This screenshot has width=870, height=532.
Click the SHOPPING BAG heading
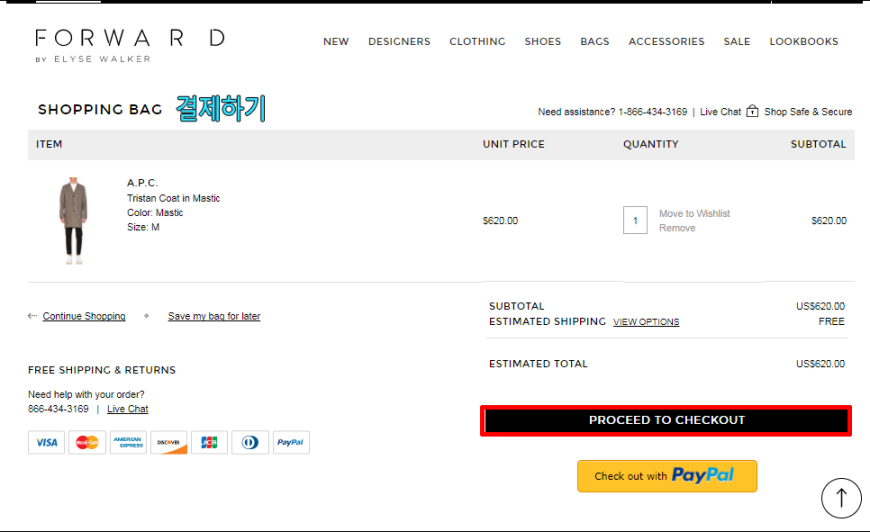[100, 109]
